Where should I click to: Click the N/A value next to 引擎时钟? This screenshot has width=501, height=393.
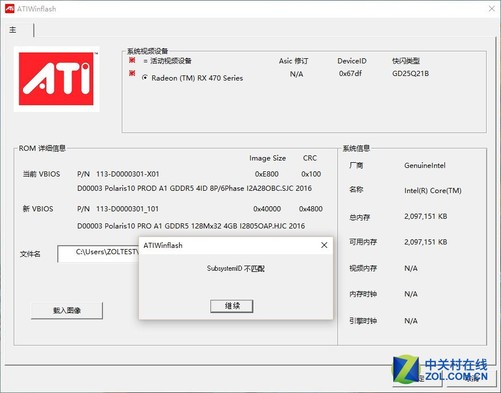click(x=411, y=321)
